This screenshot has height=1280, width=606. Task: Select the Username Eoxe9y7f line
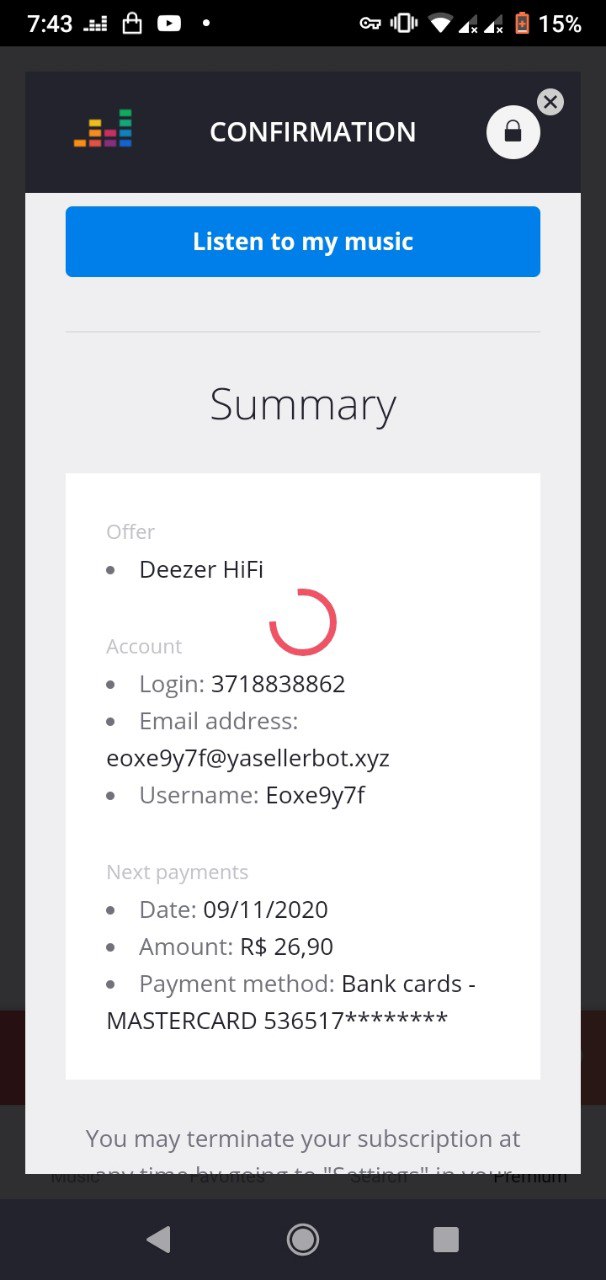click(252, 796)
